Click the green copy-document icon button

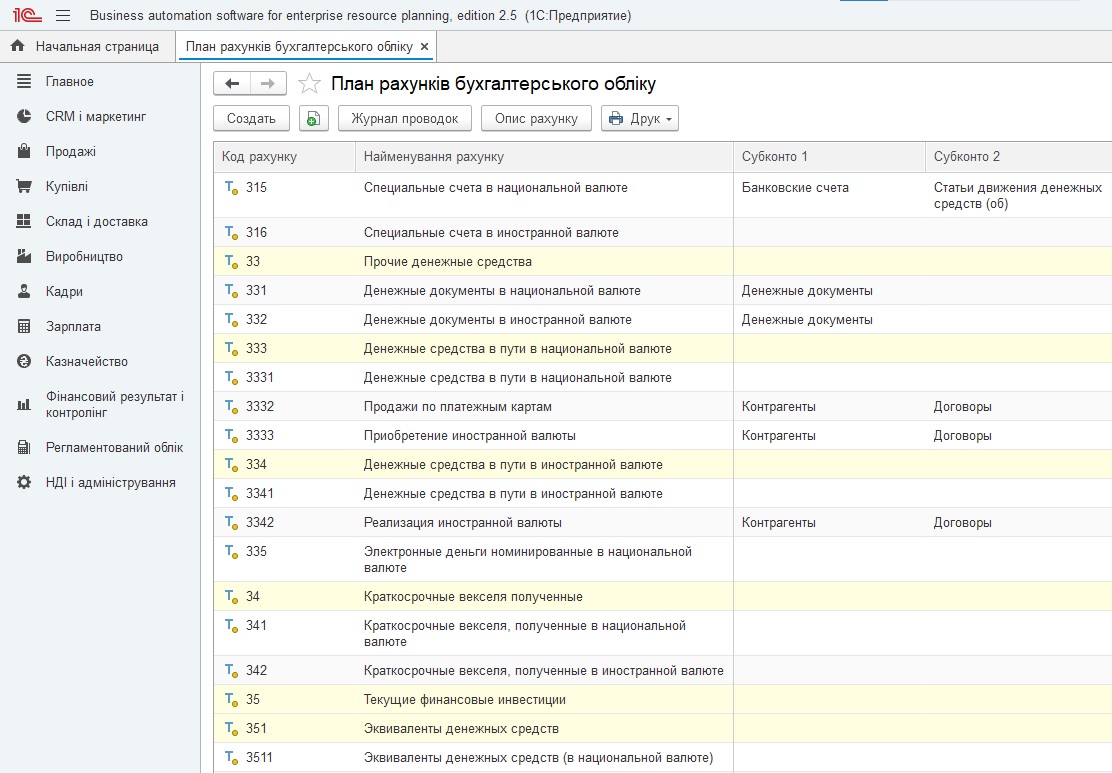click(313, 118)
